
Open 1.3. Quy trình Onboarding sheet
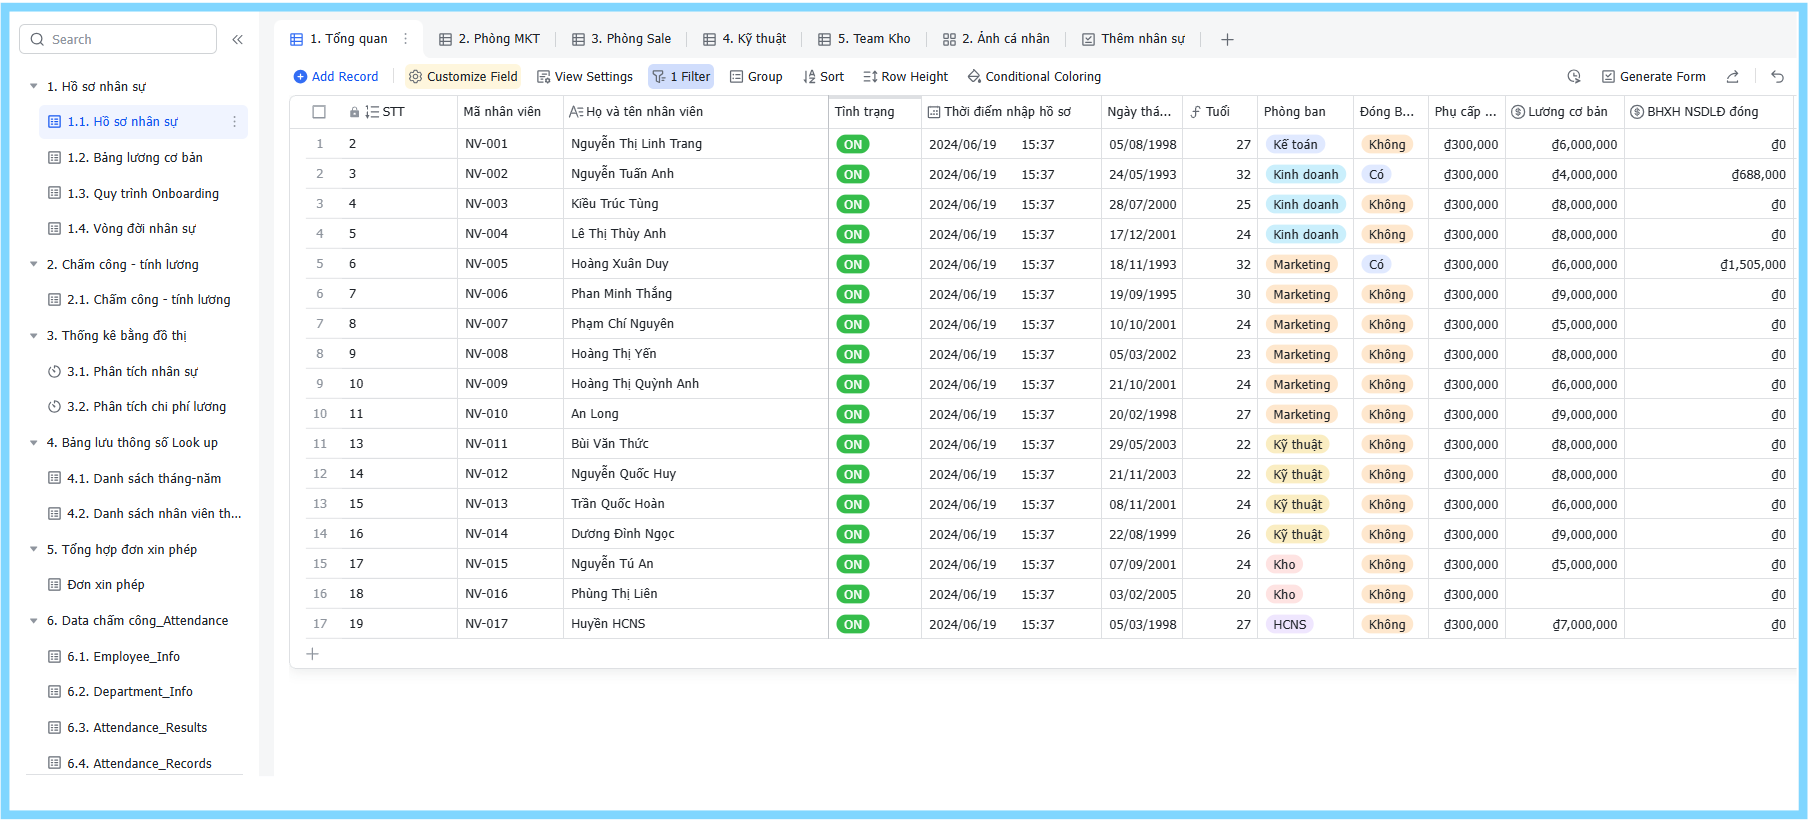143,194
